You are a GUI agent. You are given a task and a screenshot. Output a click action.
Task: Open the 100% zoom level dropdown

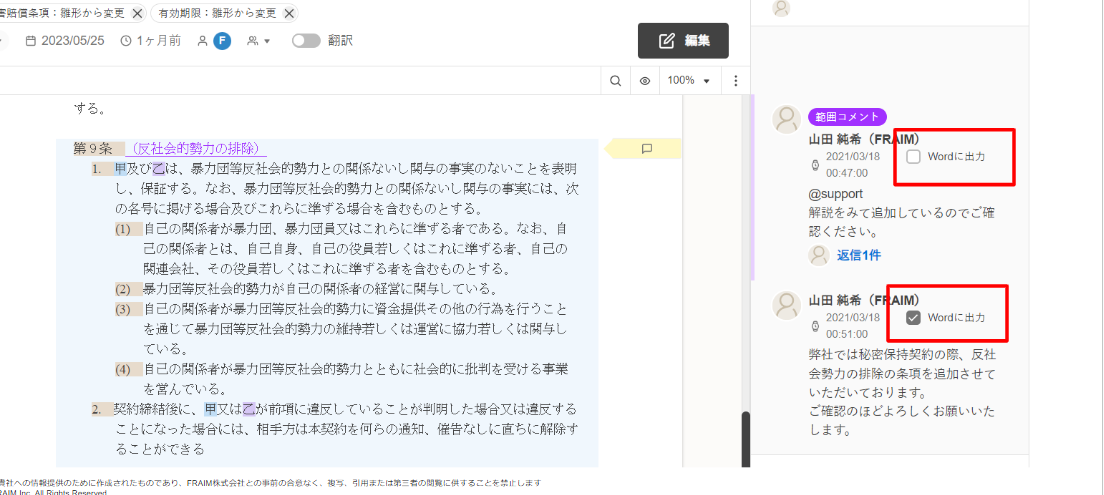pos(688,81)
